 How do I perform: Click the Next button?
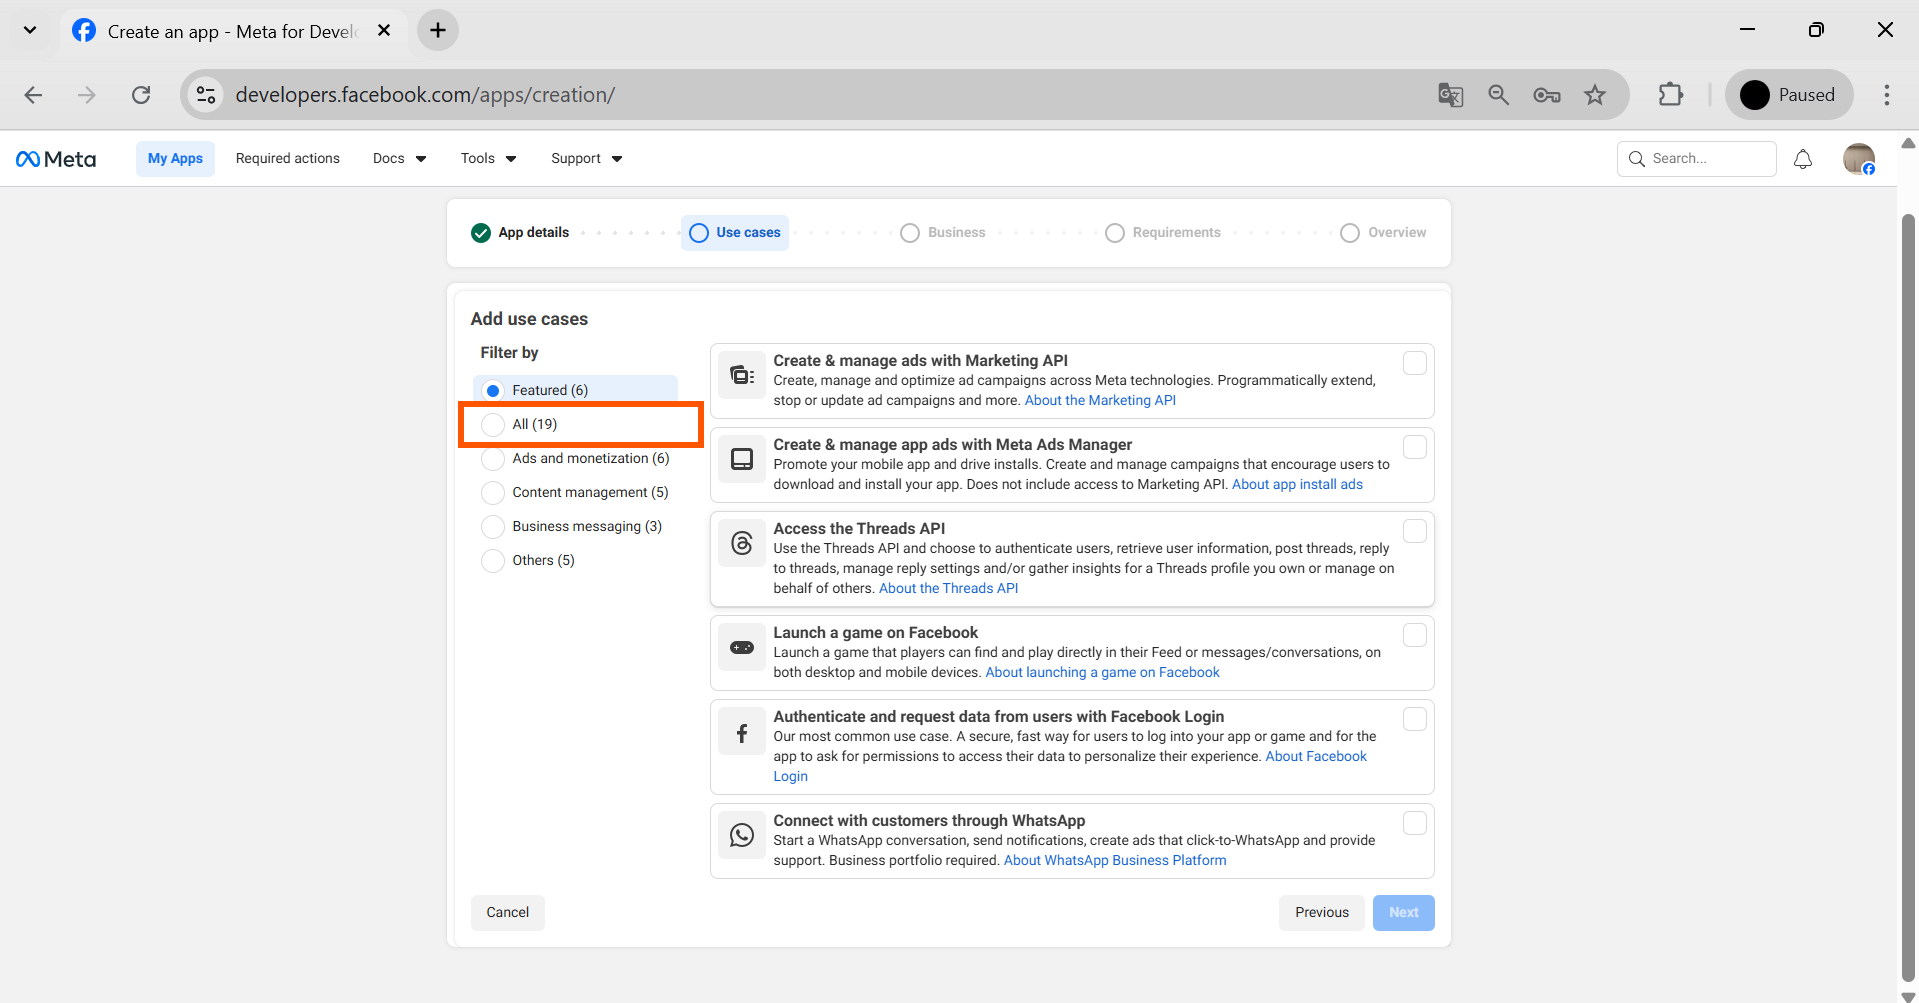pos(1404,913)
